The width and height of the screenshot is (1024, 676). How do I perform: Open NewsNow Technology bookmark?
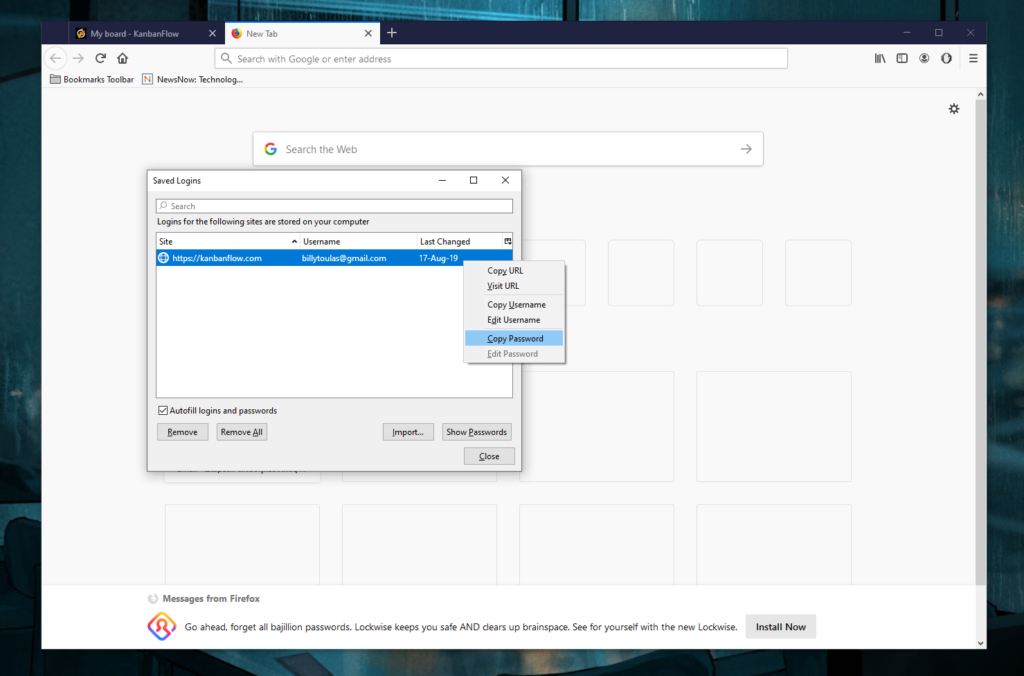(x=193, y=79)
